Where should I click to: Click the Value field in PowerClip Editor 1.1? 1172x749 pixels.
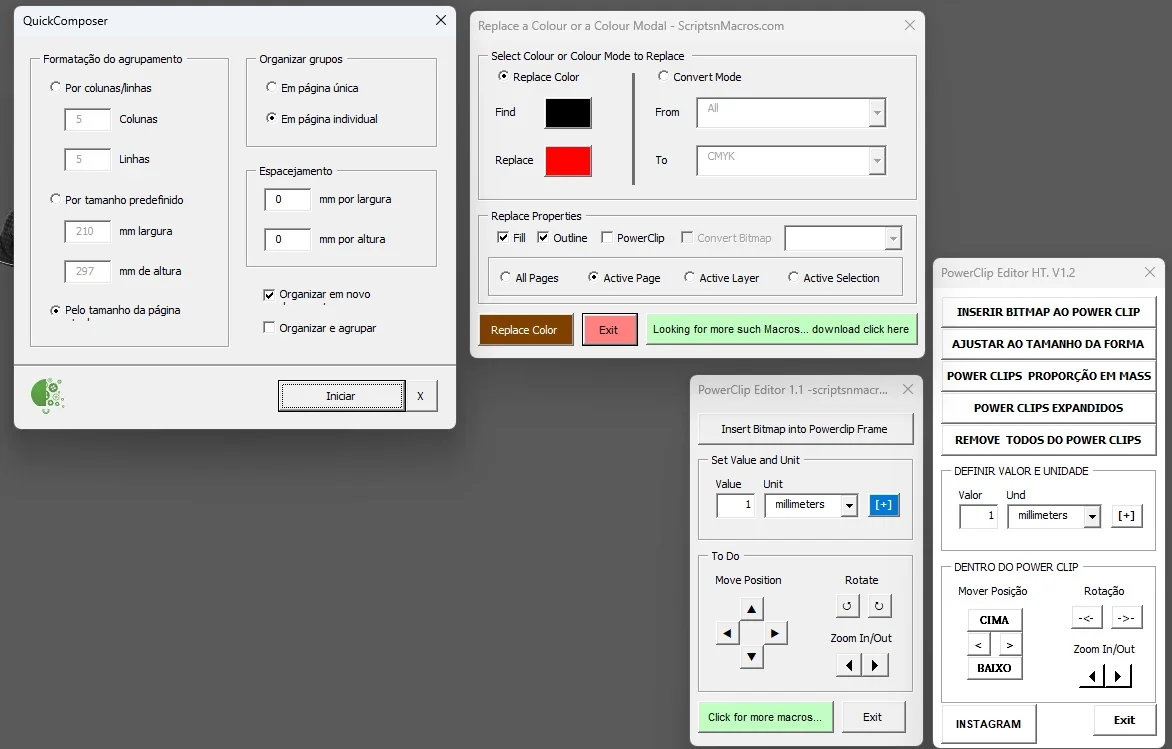735,505
